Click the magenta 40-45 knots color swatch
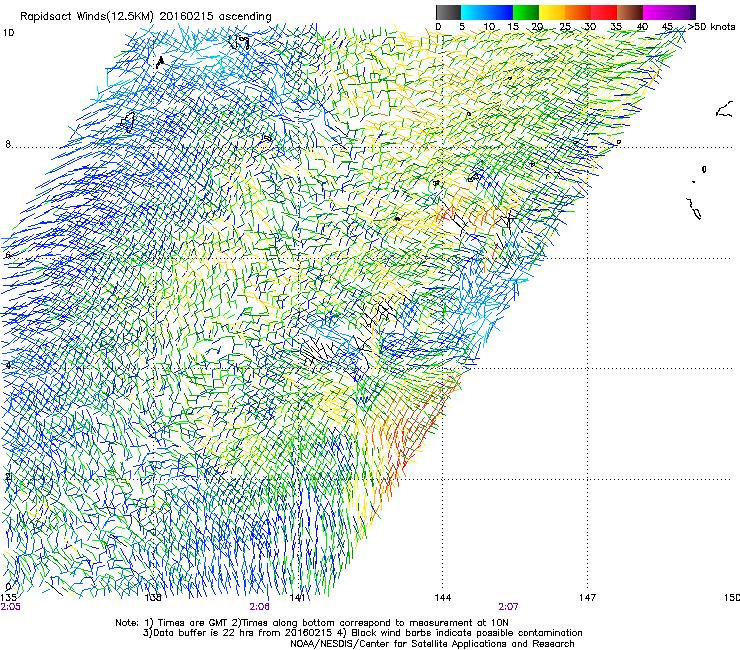740x650 pixels. (656, 12)
